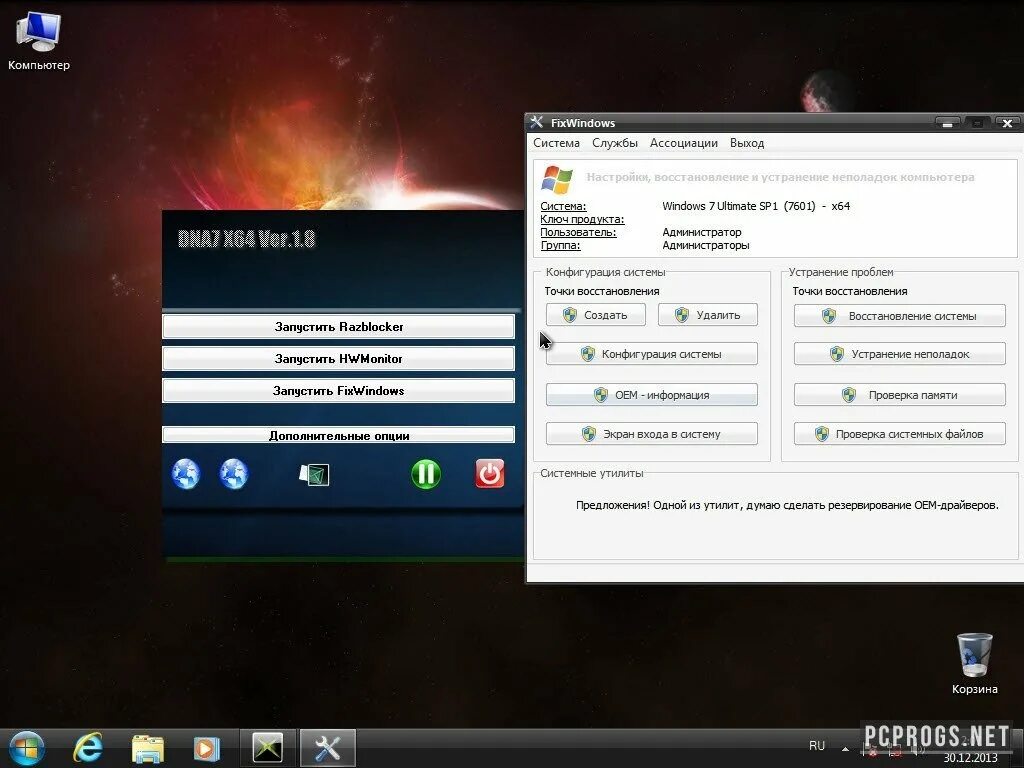Click the Администраторы group value
The width and height of the screenshot is (1024, 768).
coord(705,246)
